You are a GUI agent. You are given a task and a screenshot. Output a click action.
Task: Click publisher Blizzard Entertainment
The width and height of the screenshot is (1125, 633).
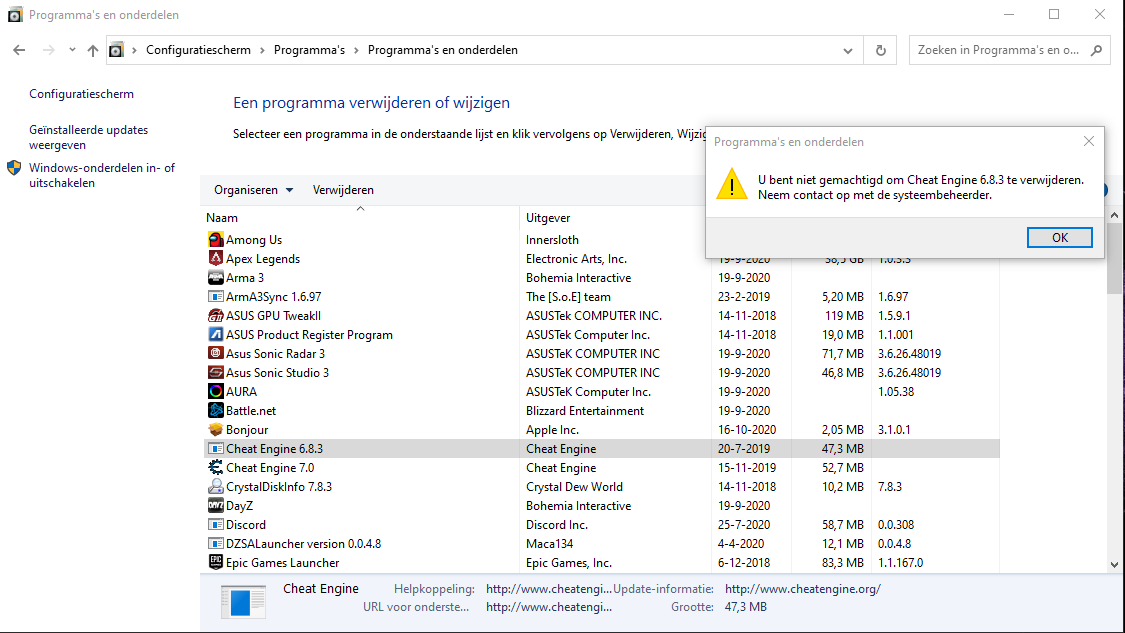pyautogui.click(x=585, y=411)
